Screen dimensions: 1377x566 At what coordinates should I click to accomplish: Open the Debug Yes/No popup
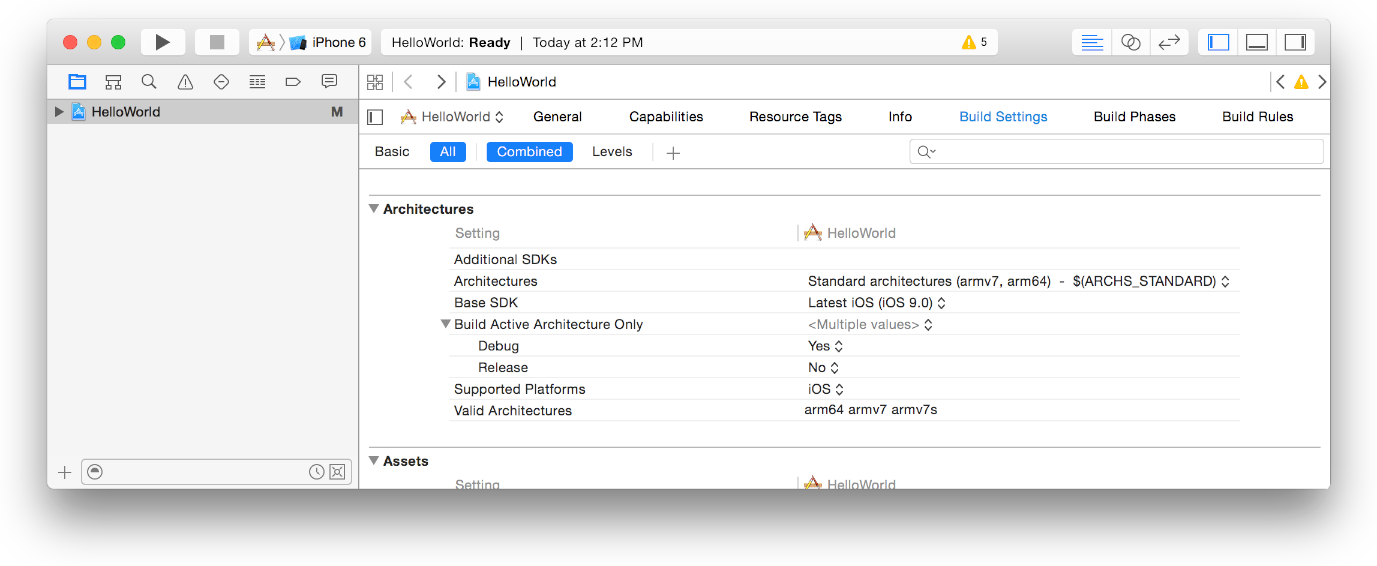825,346
